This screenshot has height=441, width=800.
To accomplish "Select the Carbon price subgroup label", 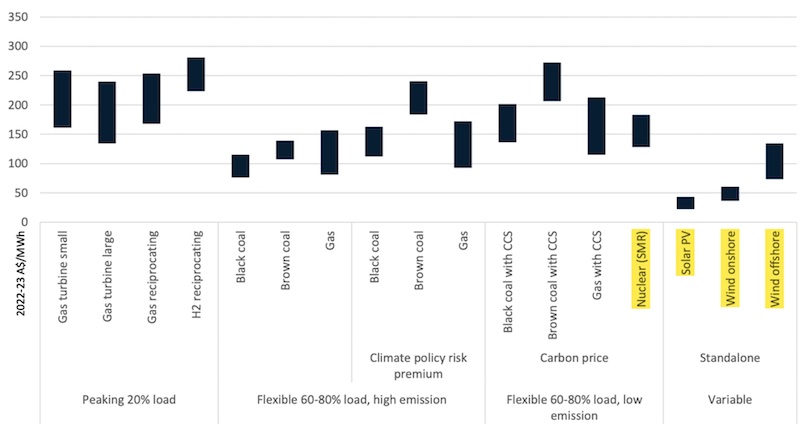I will coord(574,357).
